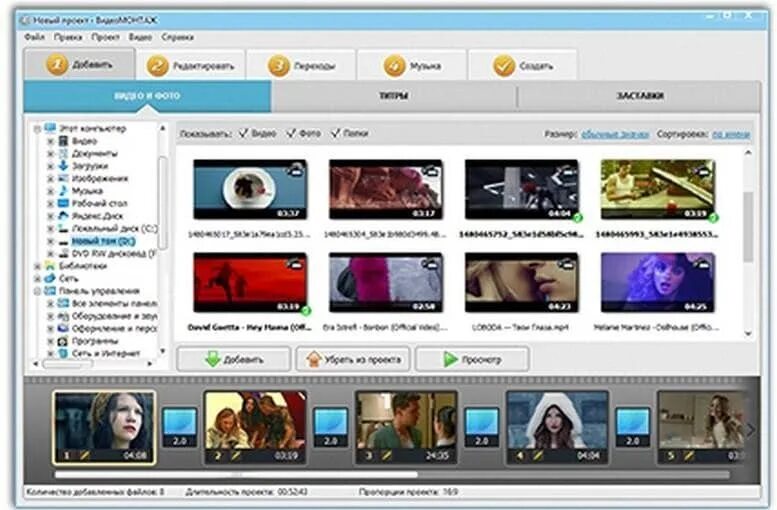Toggle the Видео show checkbox
The width and height of the screenshot is (777, 510).
[x=243, y=133]
